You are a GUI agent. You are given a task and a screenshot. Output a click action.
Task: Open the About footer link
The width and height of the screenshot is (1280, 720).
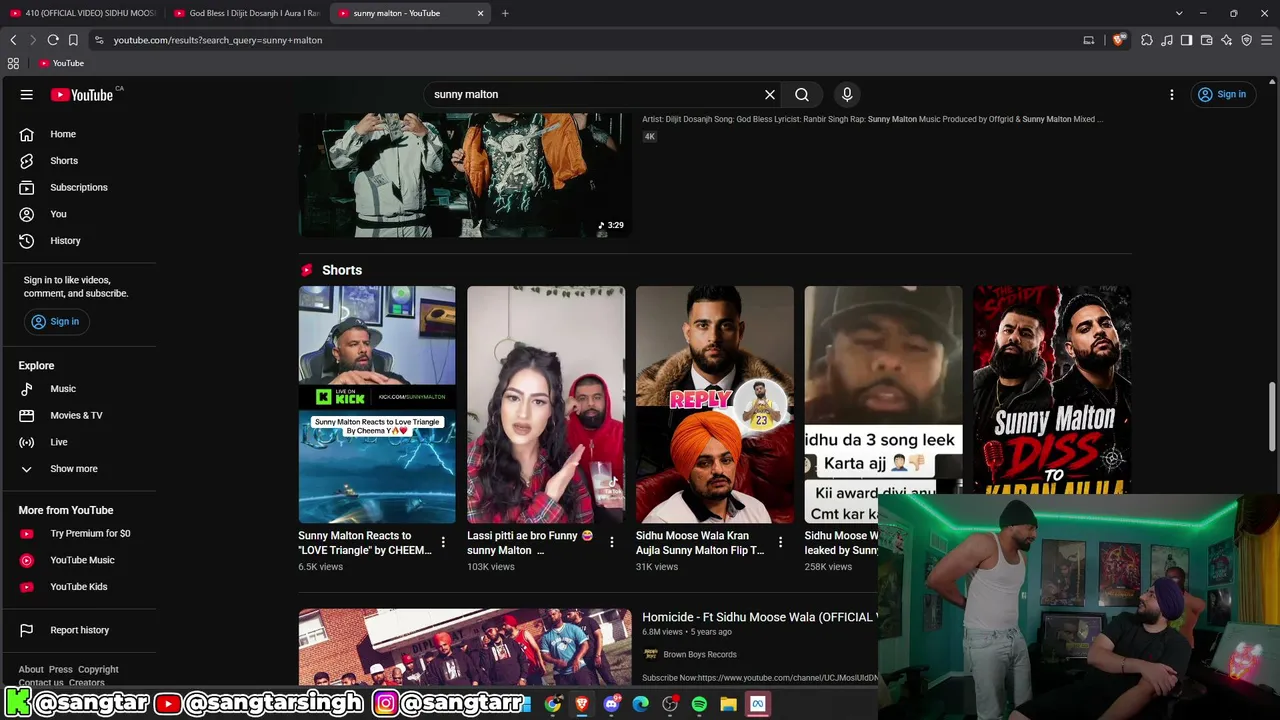pos(31,670)
